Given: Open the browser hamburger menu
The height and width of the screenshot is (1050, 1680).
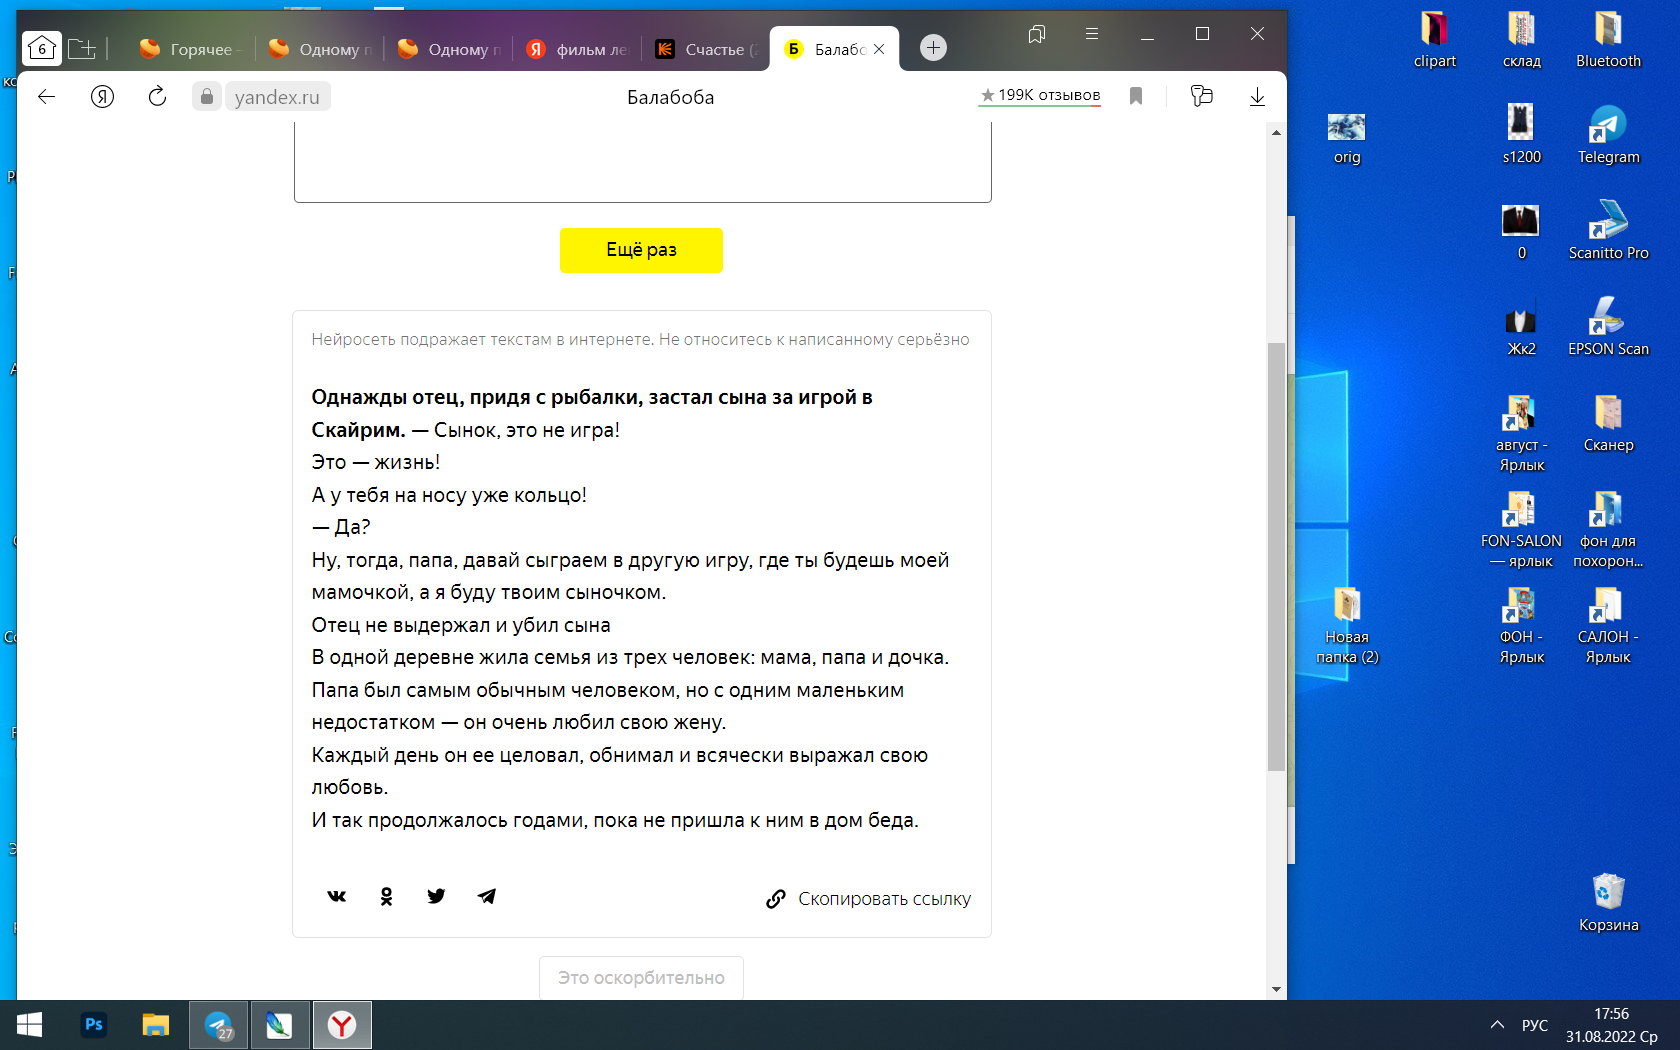Looking at the screenshot, I should coord(1092,34).
